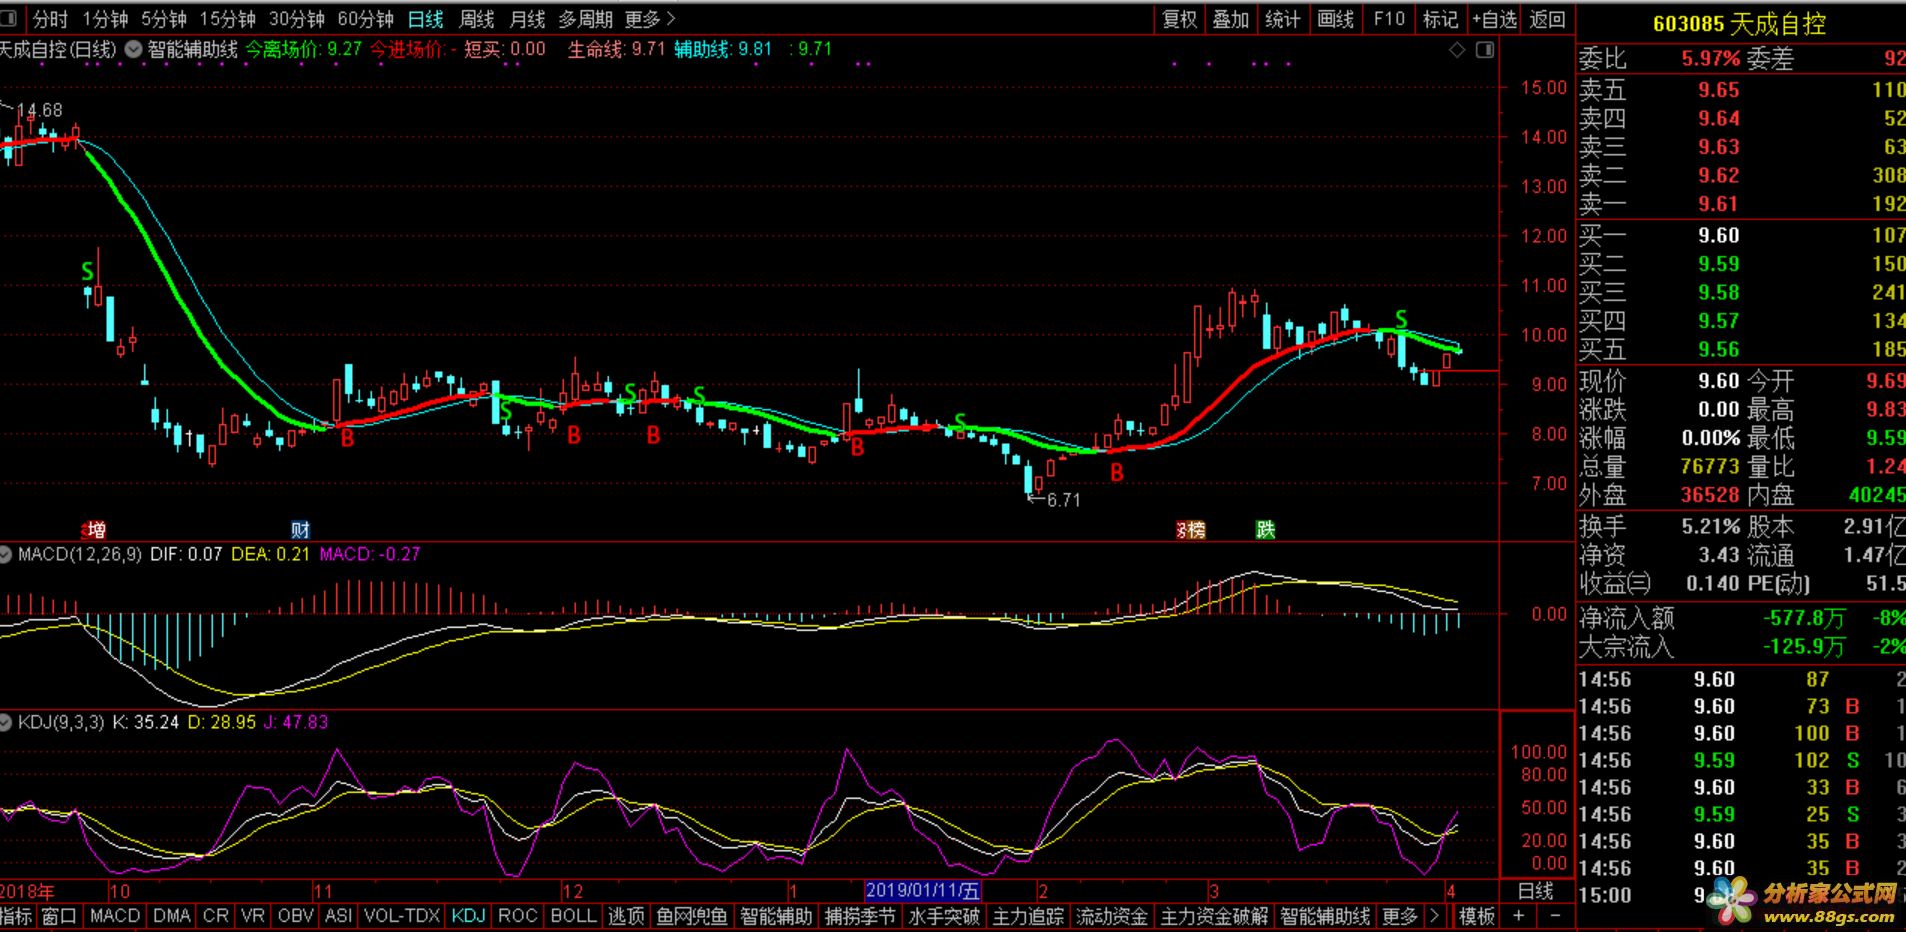Select the 日线 daily period tab
Viewport: 1906px width, 932px height.
(x=426, y=19)
